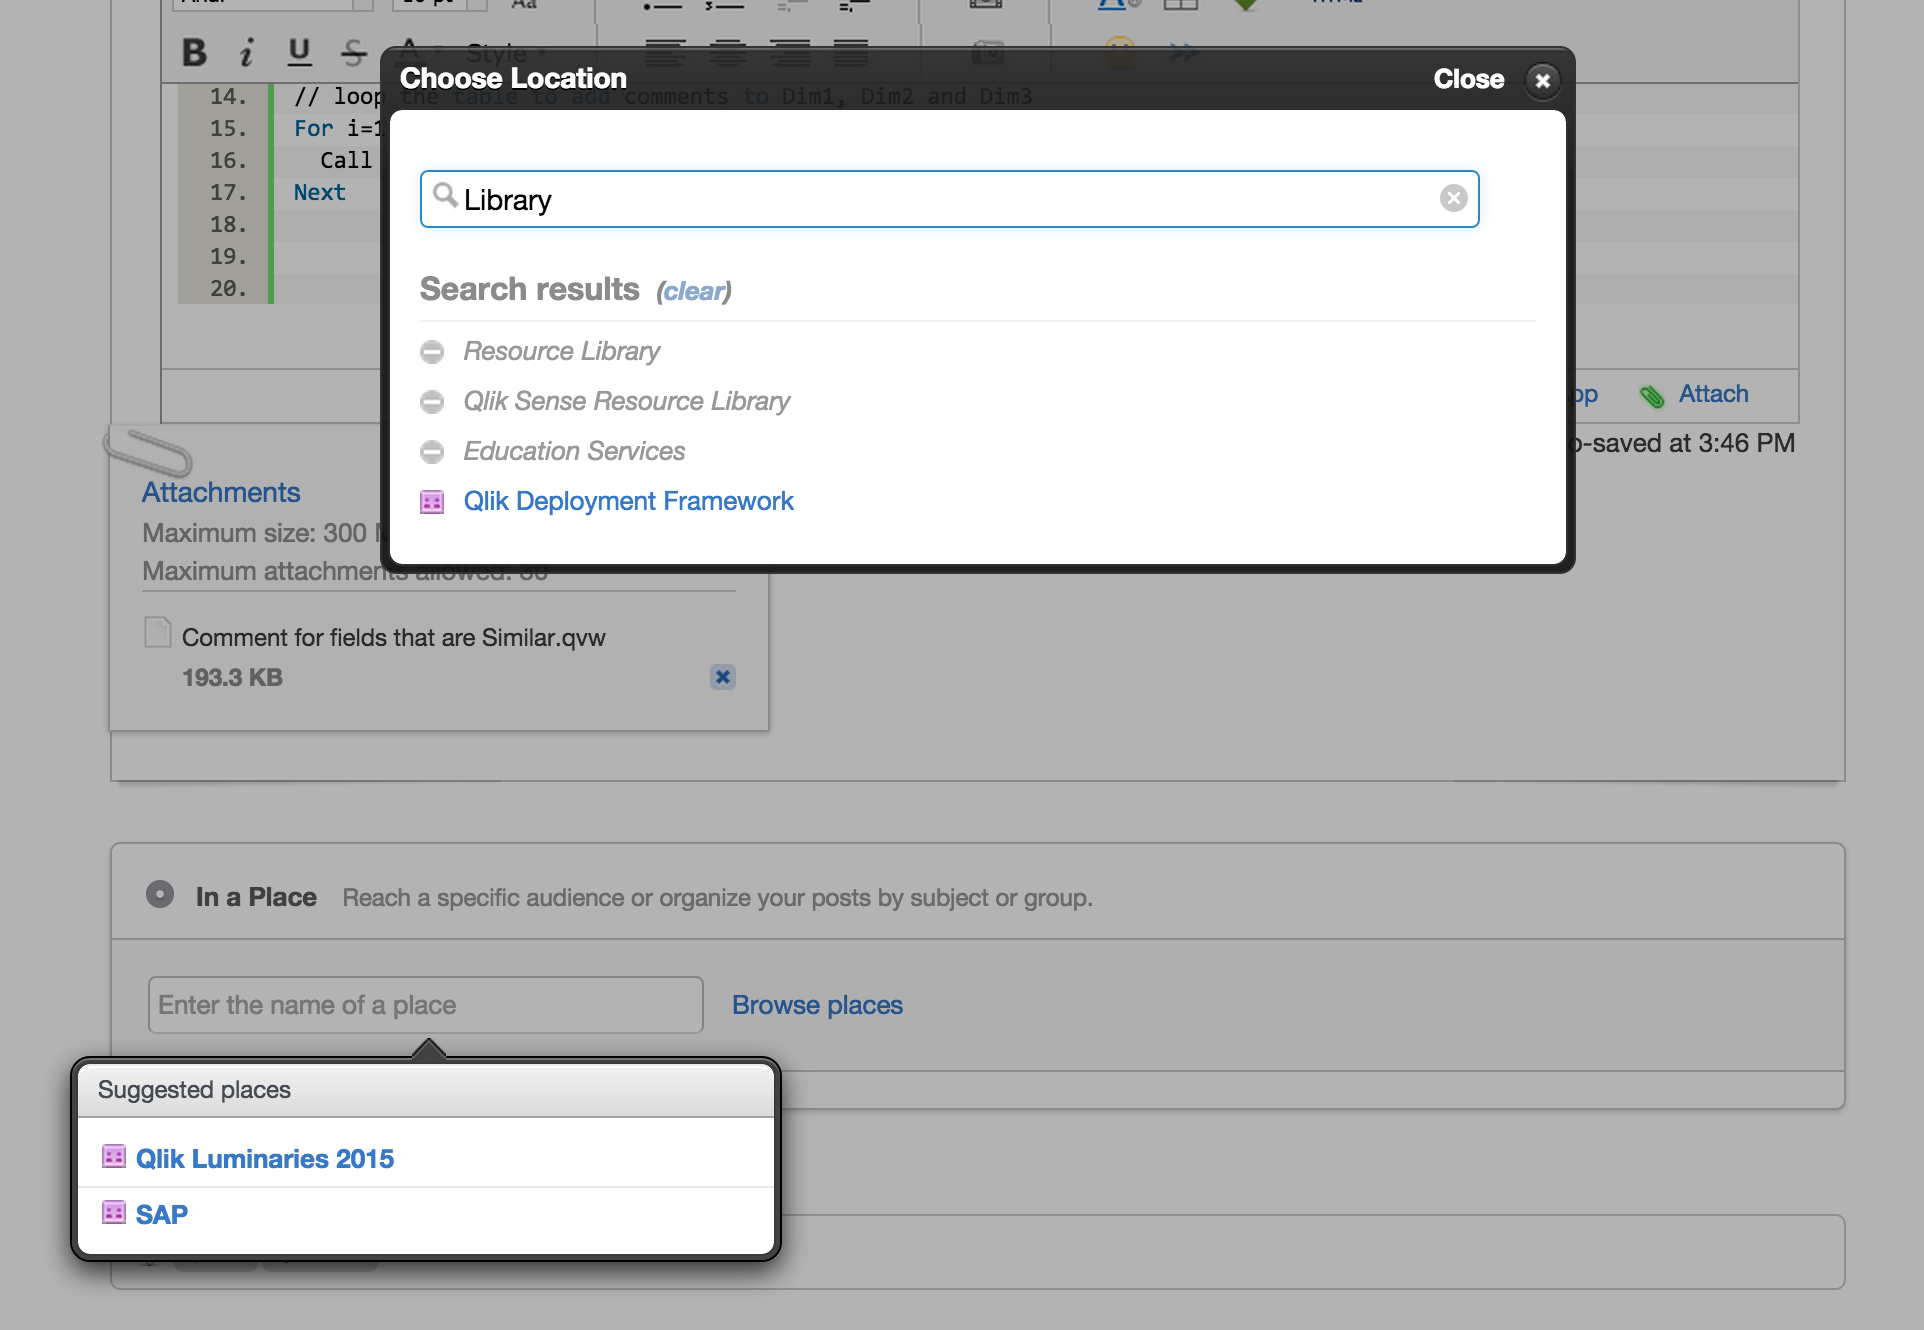
Task: Focus the Enter the name of a place field
Action: click(425, 1005)
